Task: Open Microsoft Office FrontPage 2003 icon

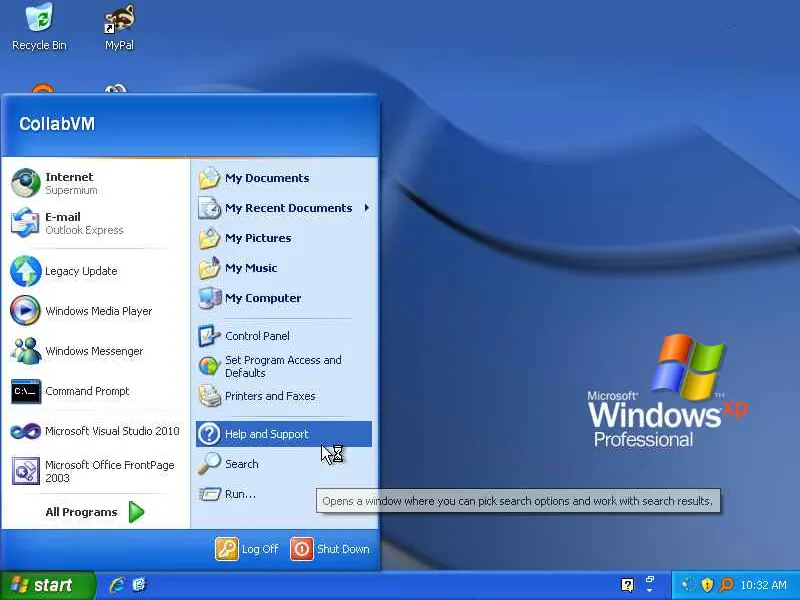Action: (26, 470)
